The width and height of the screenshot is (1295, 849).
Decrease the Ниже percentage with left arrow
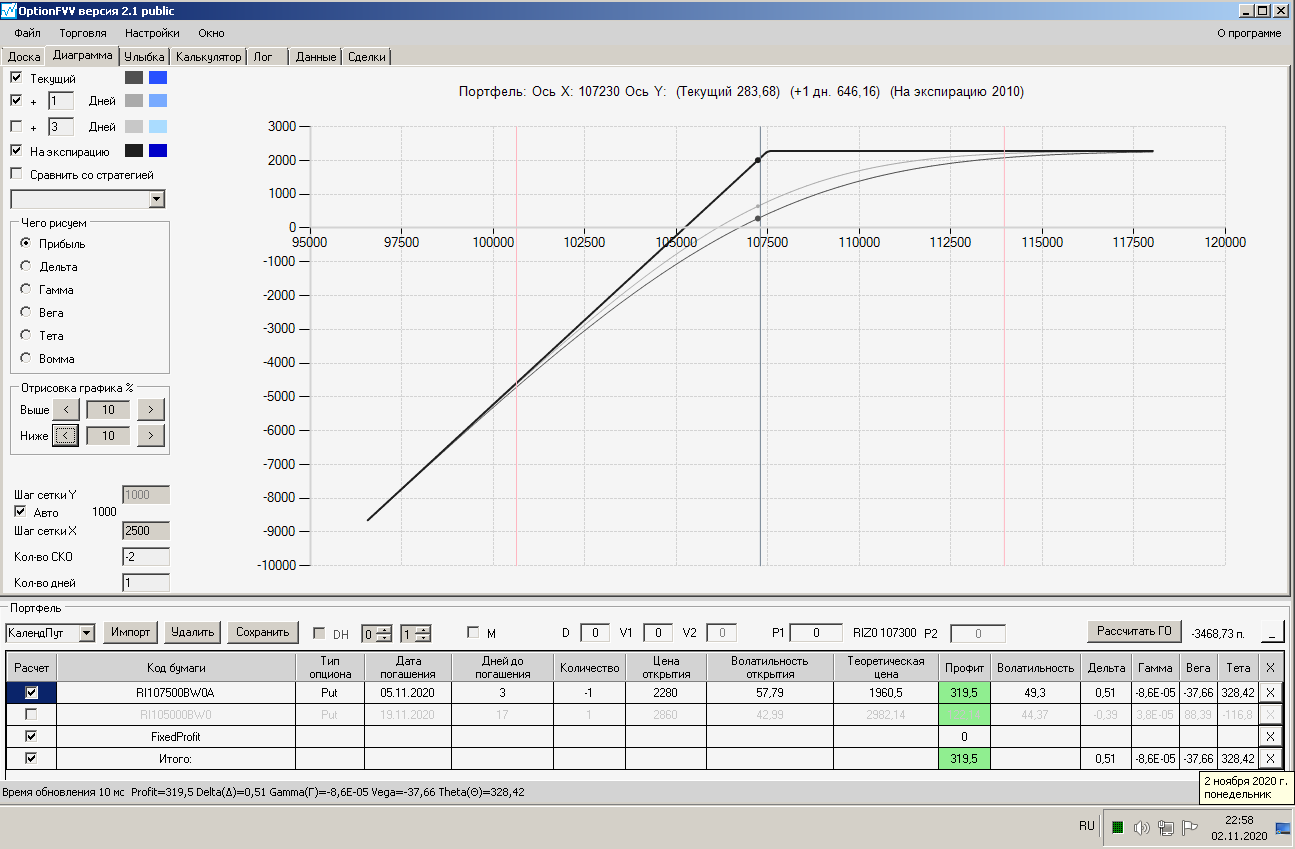click(x=65, y=435)
